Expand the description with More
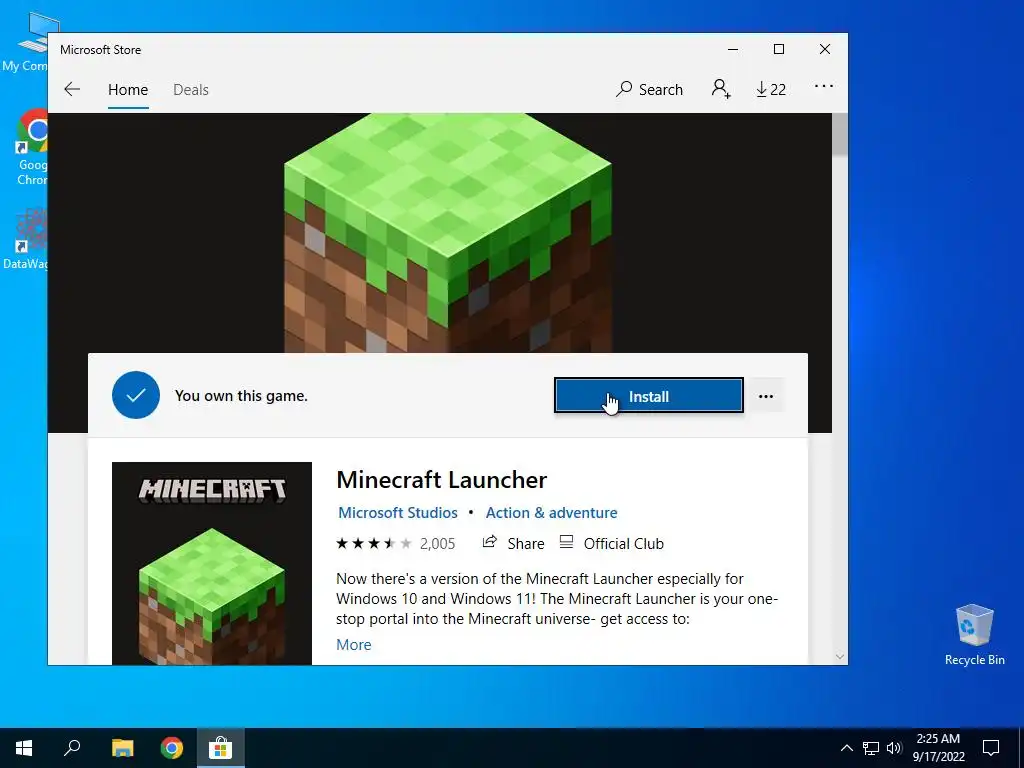 point(353,645)
